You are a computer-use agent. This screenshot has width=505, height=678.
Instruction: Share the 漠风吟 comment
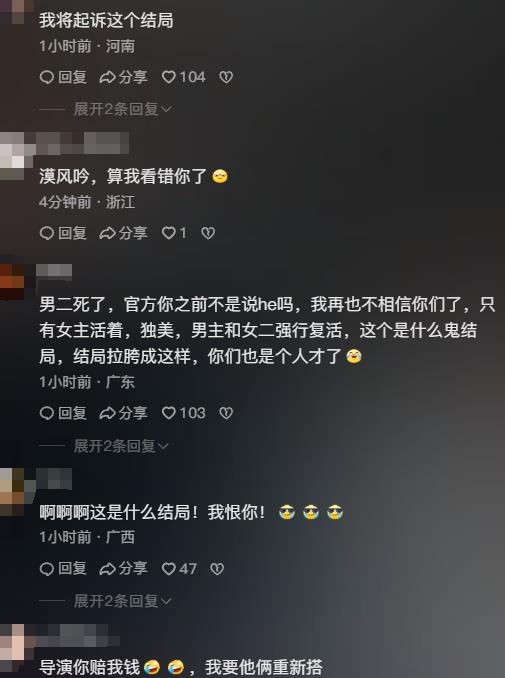(124, 233)
